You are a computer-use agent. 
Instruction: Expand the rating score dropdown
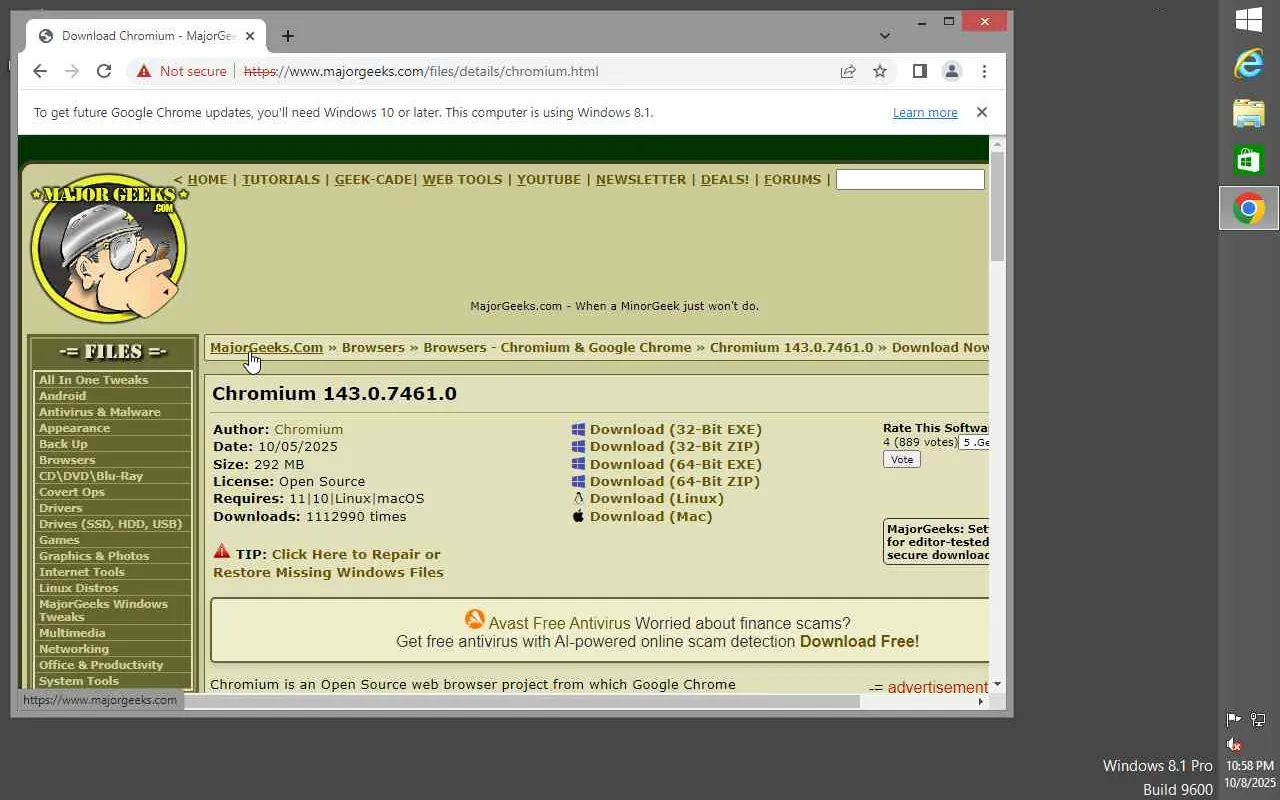[973, 442]
